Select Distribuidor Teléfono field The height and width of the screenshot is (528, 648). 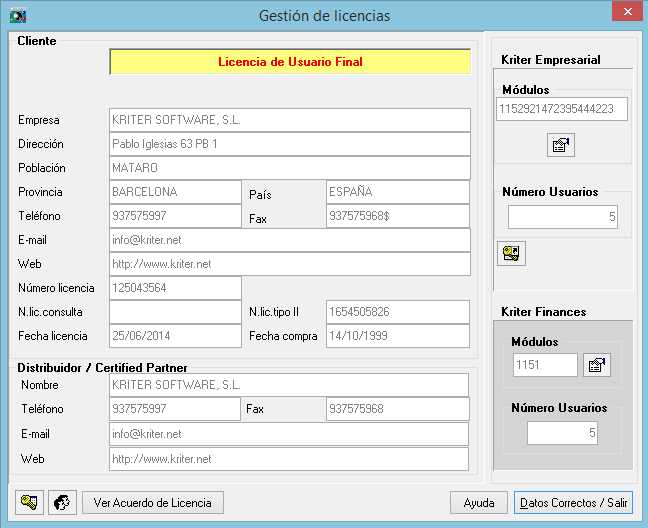pos(175,409)
